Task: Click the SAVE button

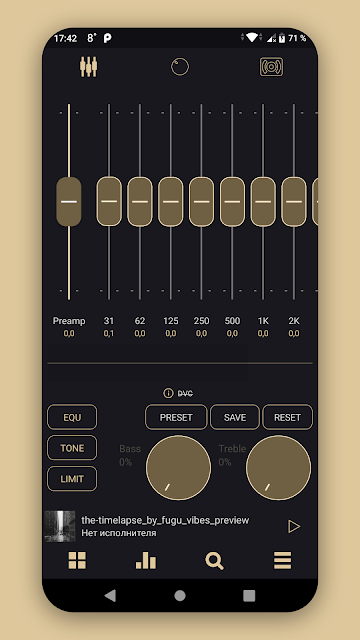Action: [x=235, y=417]
